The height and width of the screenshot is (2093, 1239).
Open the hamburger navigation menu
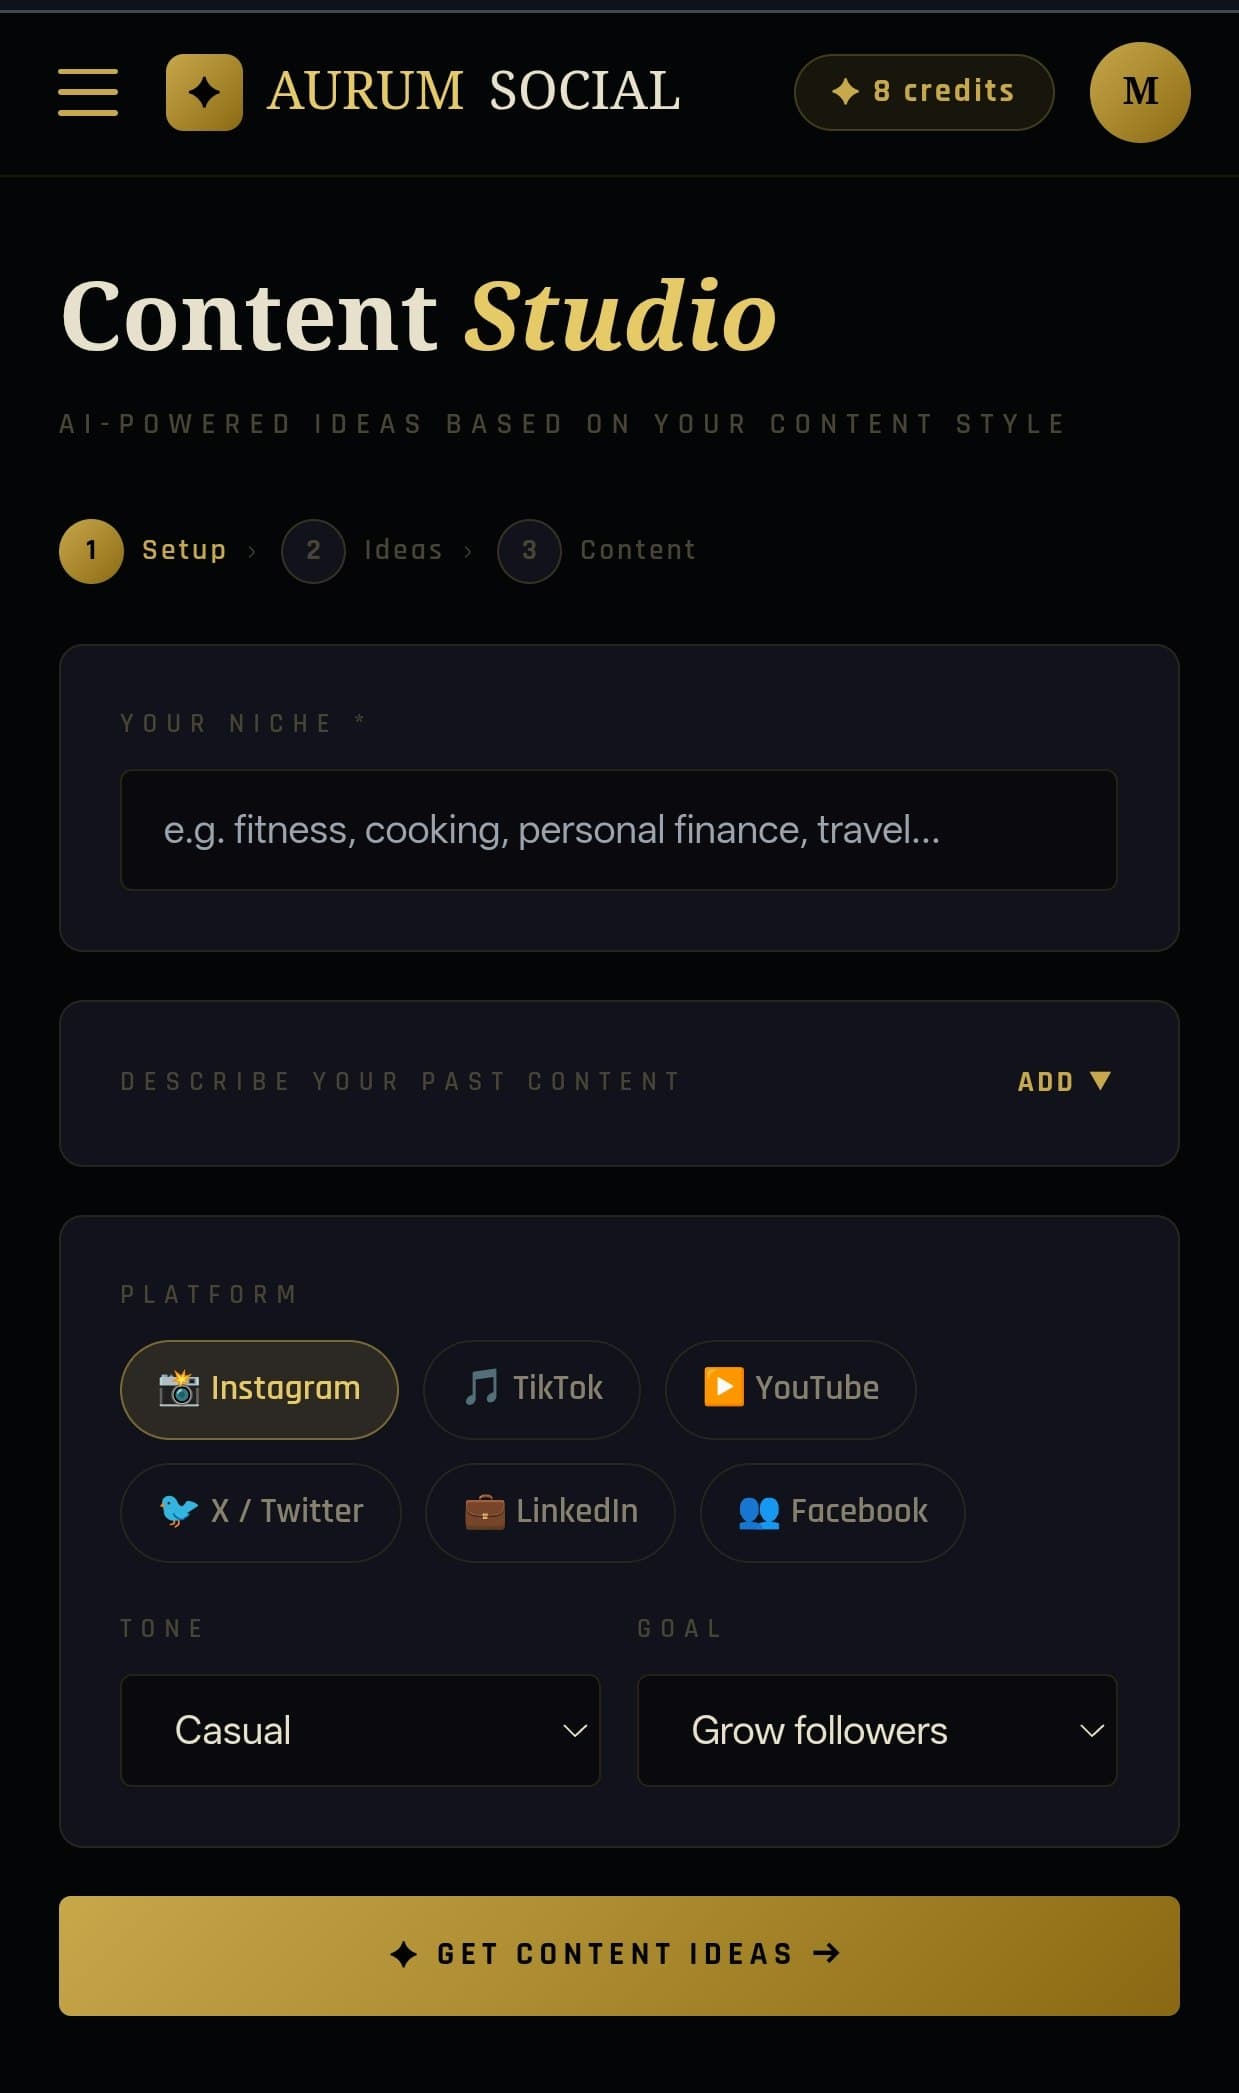tap(88, 93)
